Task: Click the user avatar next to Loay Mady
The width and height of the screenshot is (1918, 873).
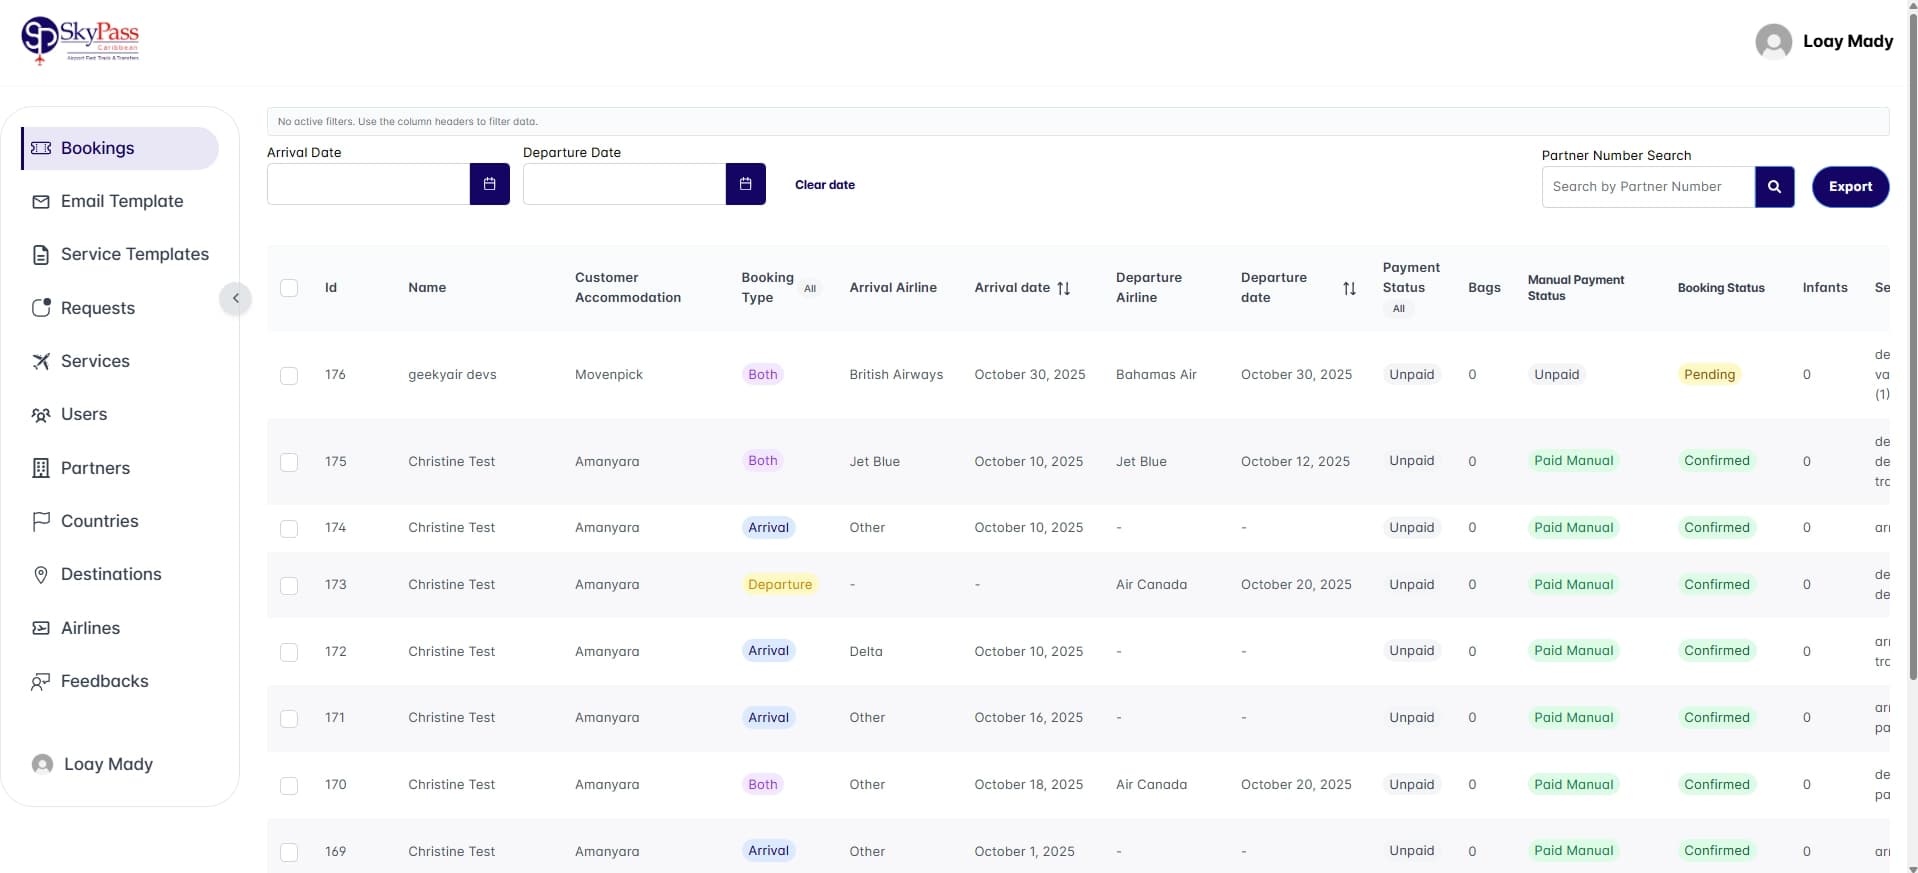Action: click(x=1773, y=41)
